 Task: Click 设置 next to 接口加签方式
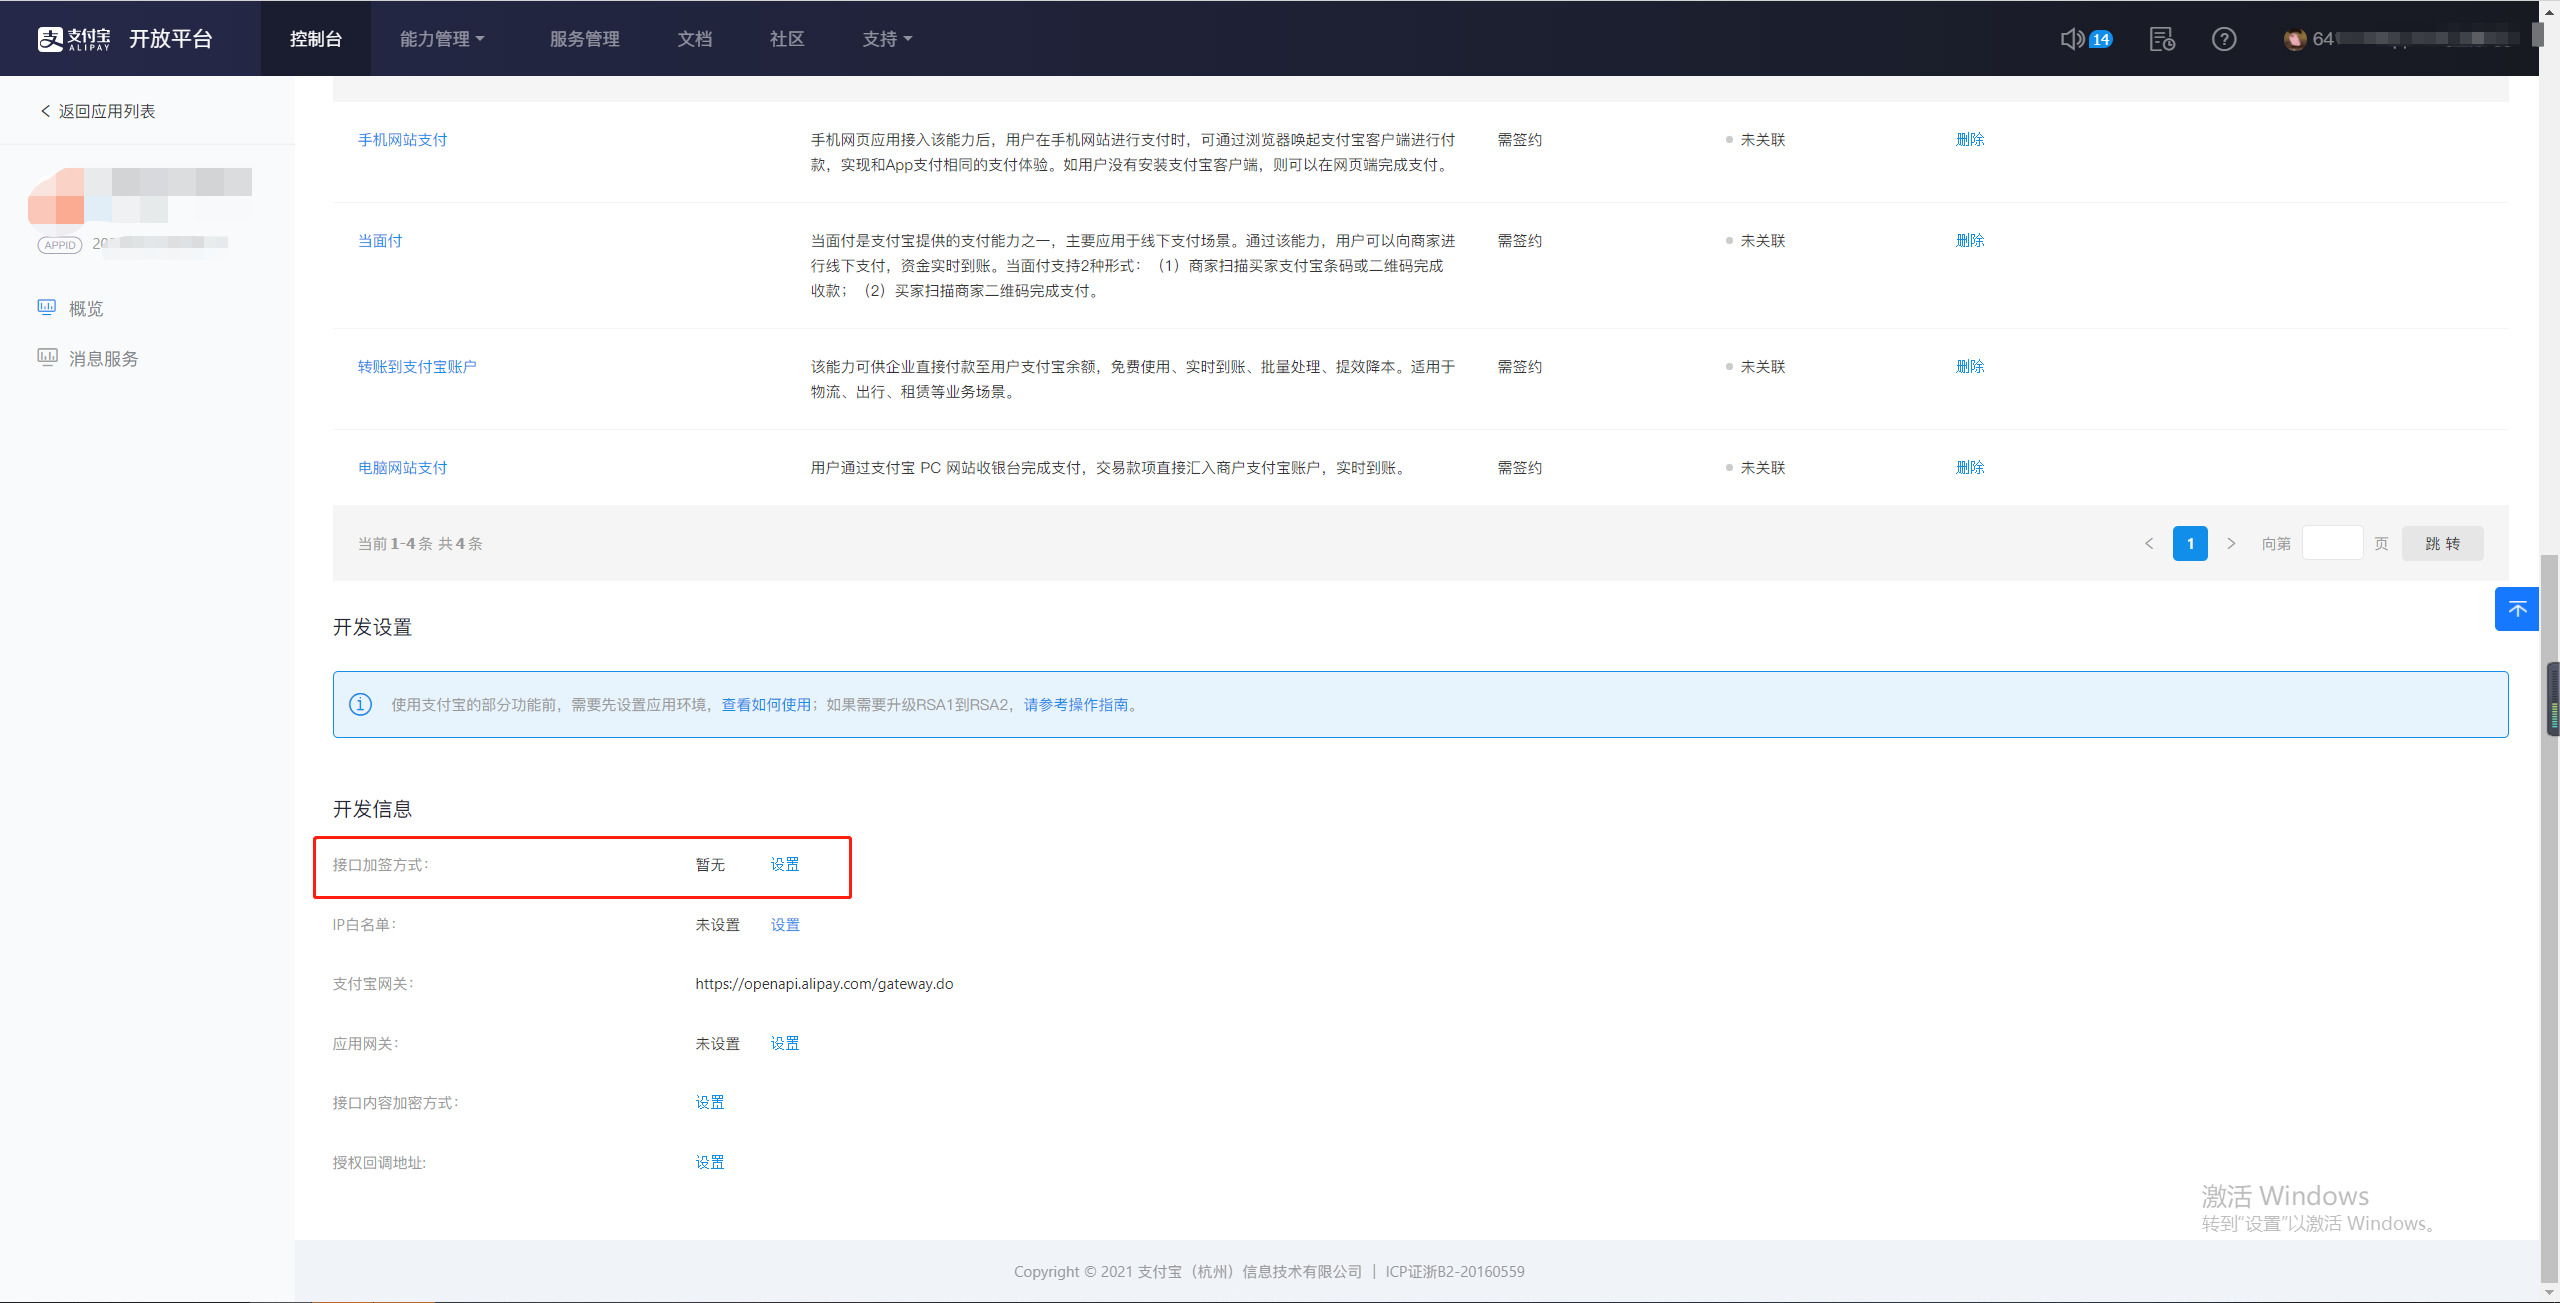pos(784,864)
